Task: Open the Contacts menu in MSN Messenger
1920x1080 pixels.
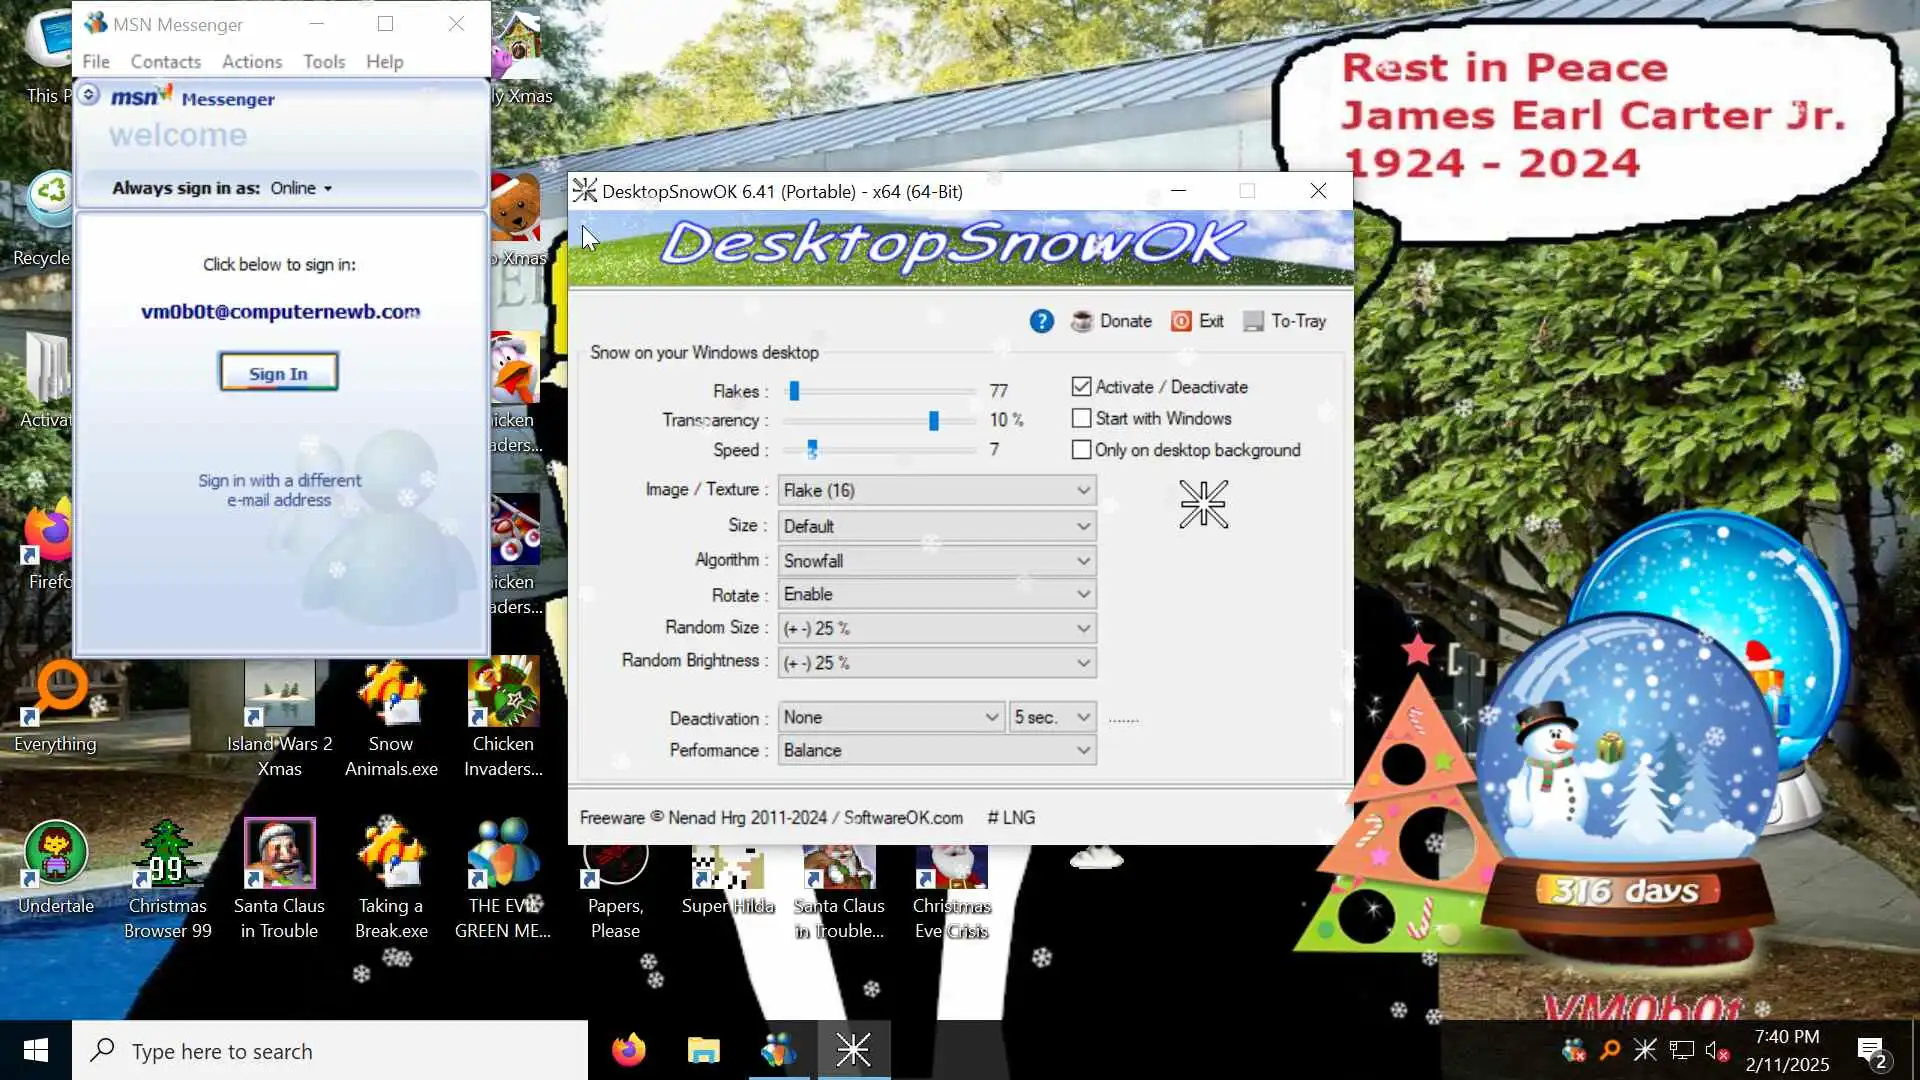Action: [x=165, y=62]
